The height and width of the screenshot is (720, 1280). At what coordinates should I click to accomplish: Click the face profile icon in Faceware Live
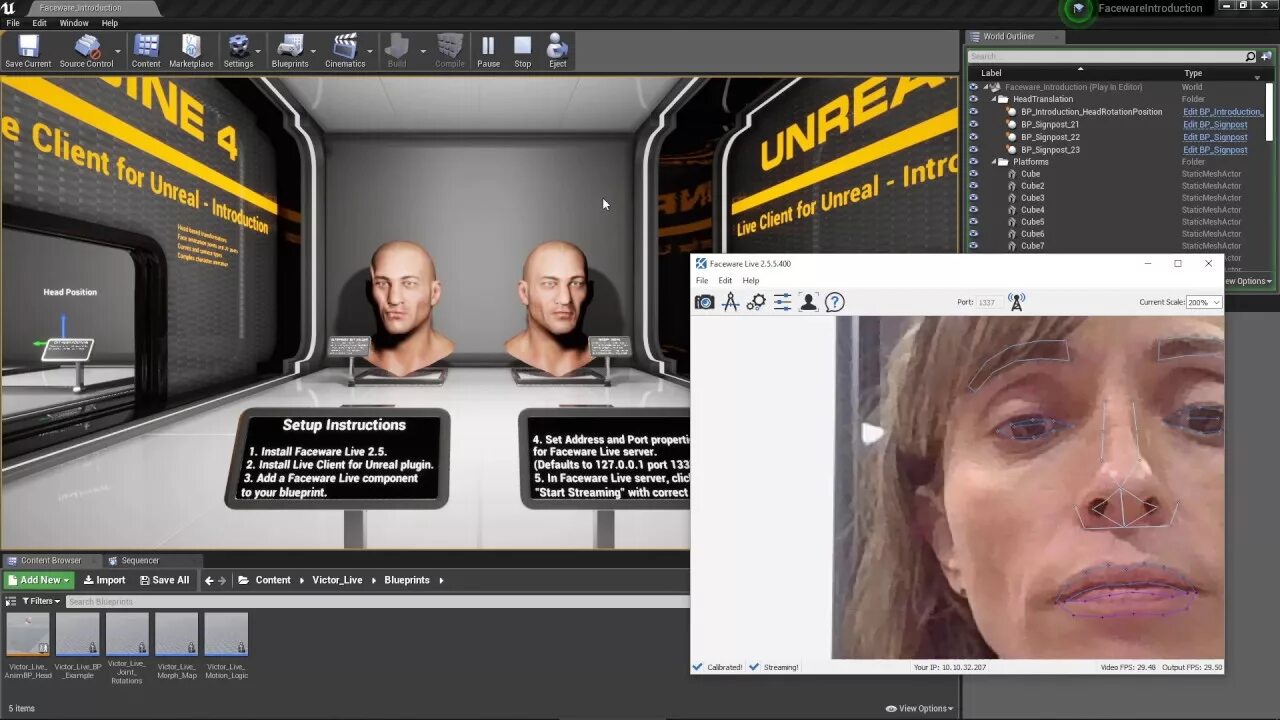pyautogui.click(x=809, y=302)
